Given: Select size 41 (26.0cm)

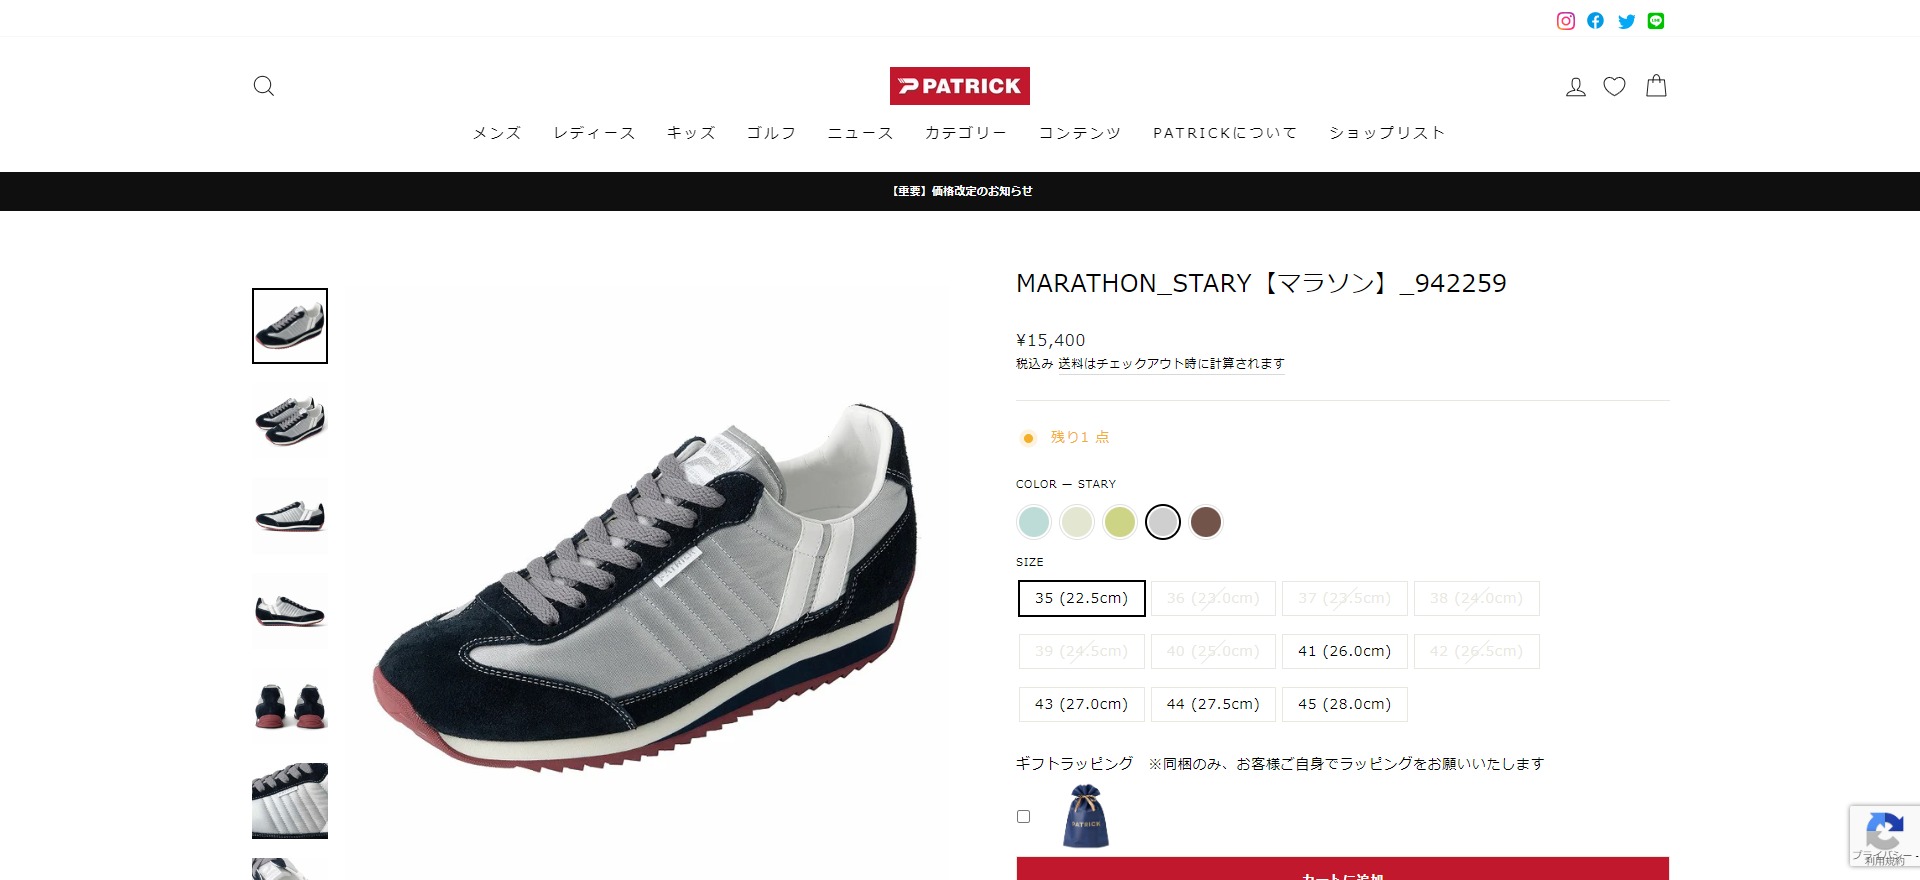Looking at the screenshot, I should click(1344, 651).
